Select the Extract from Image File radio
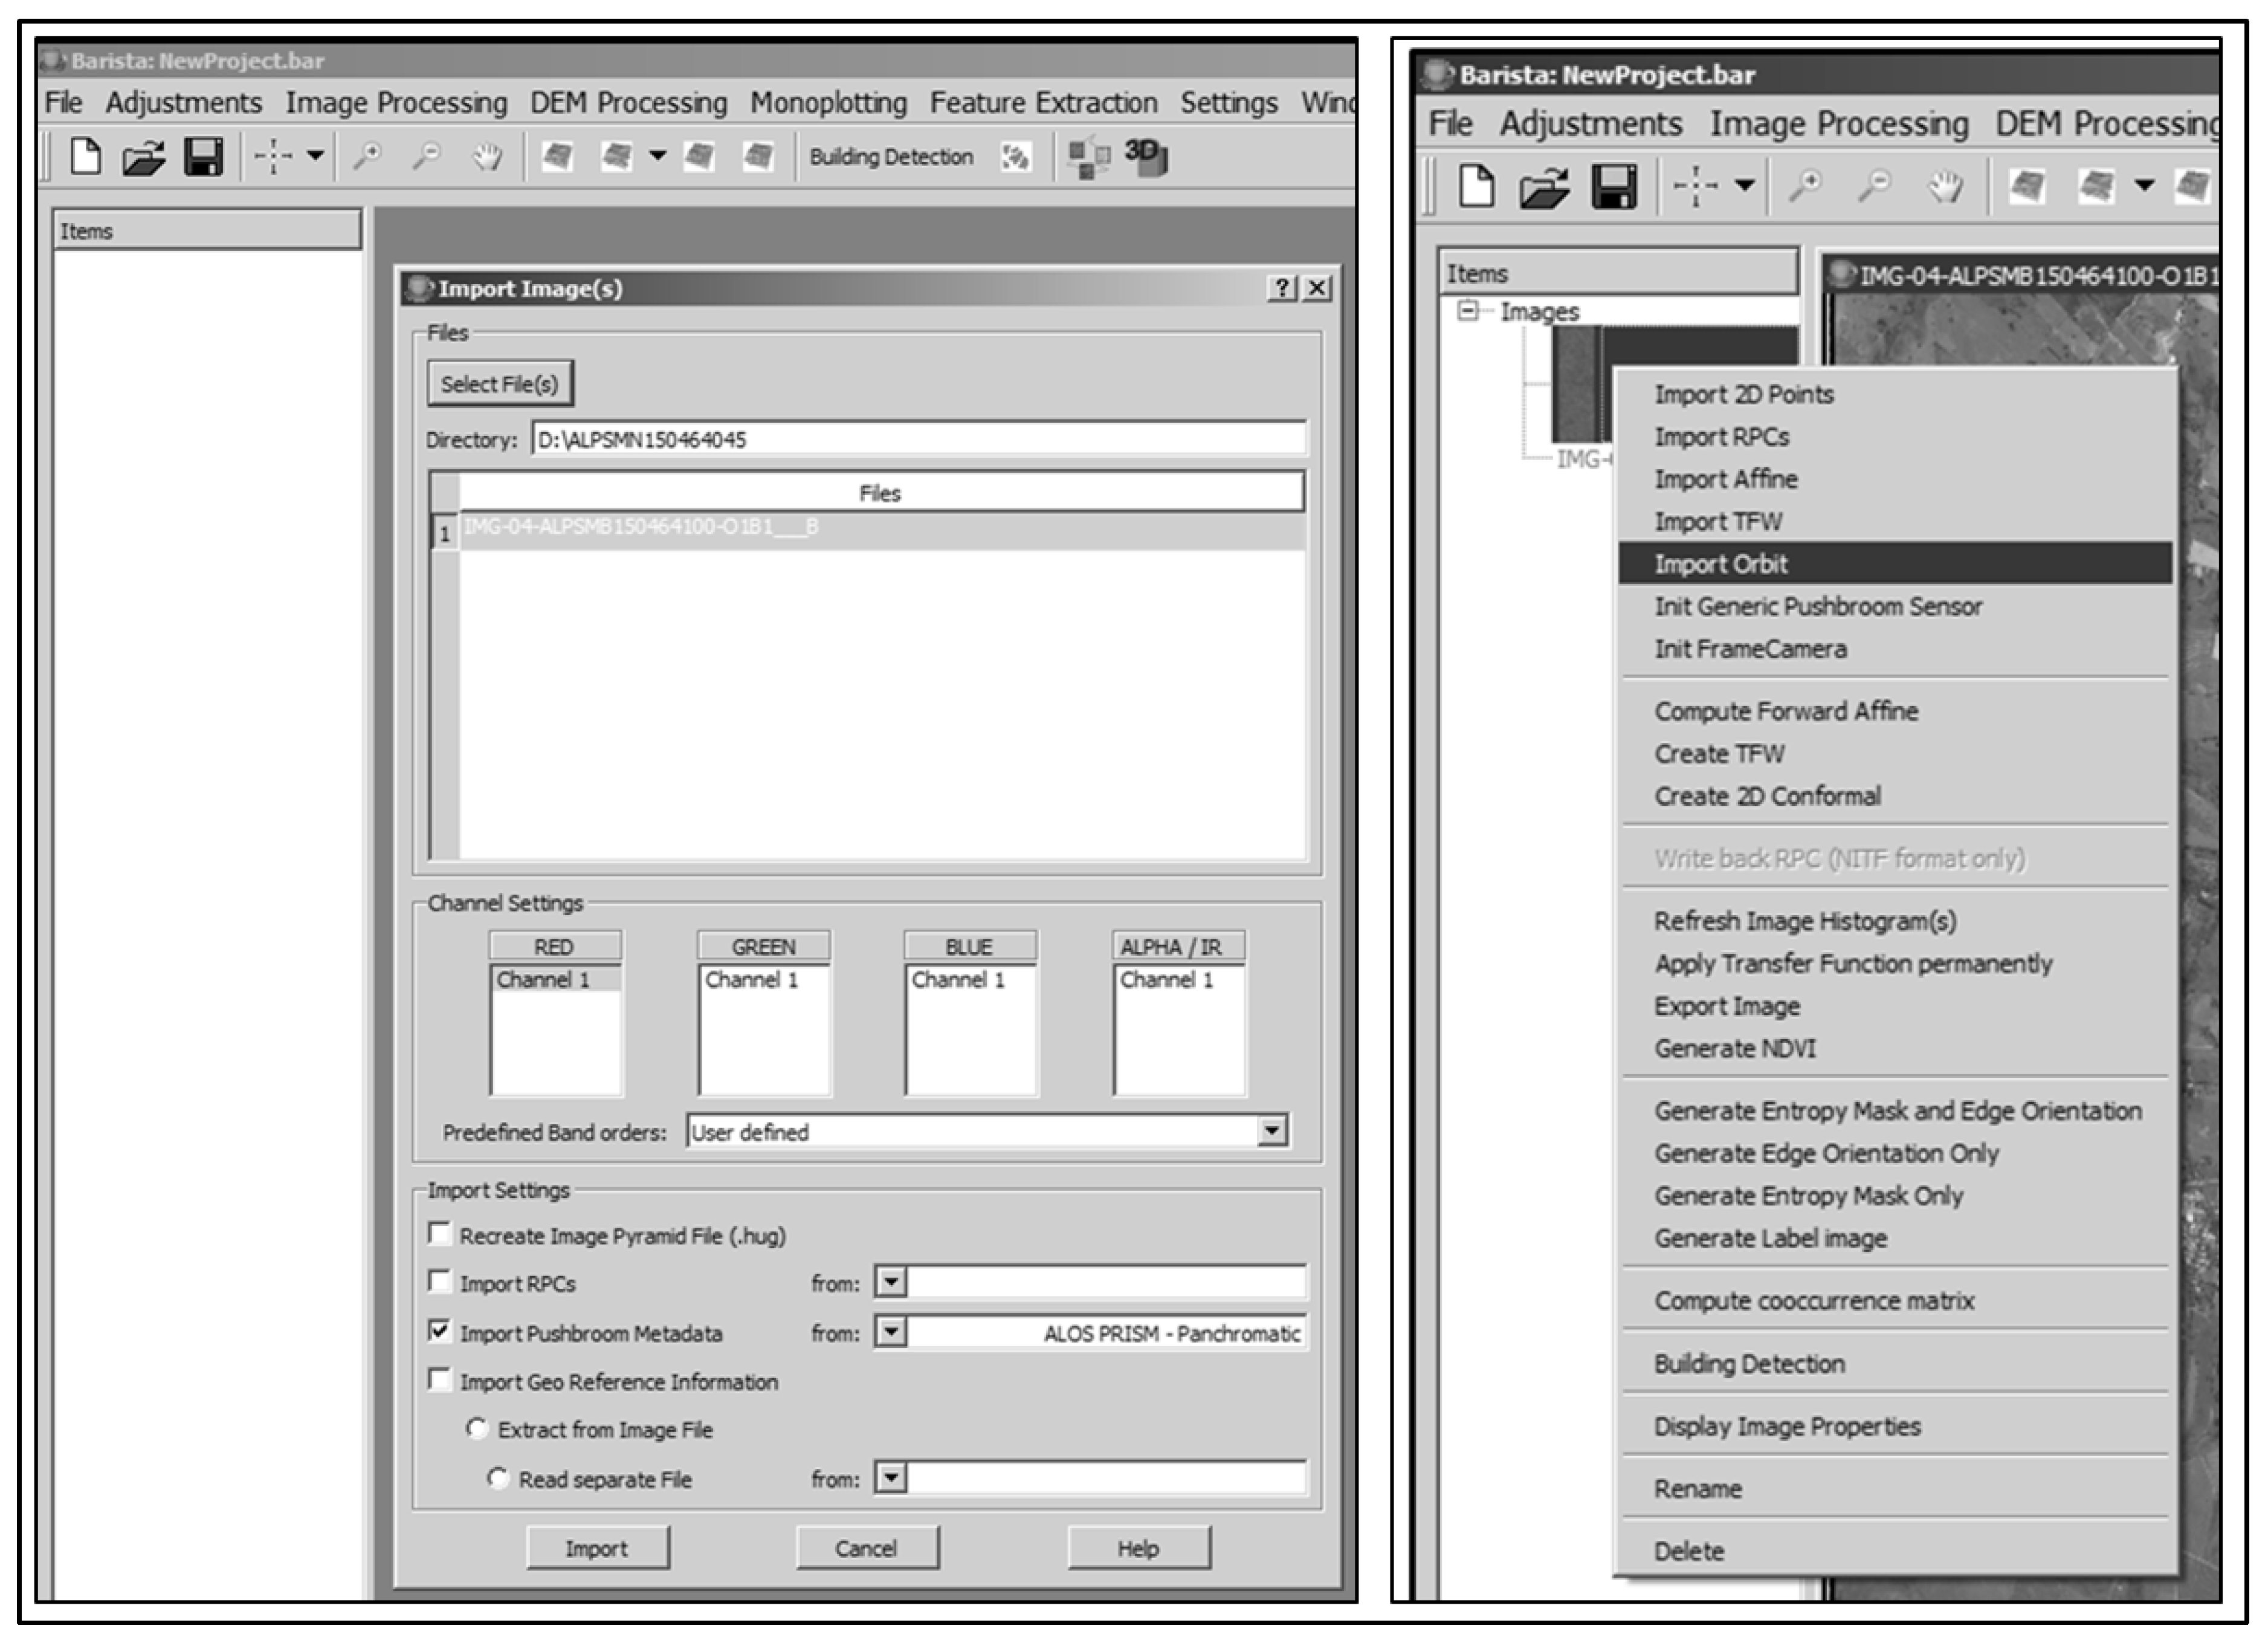This screenshot has width=2268, height=1646. tap(477, 1428)
